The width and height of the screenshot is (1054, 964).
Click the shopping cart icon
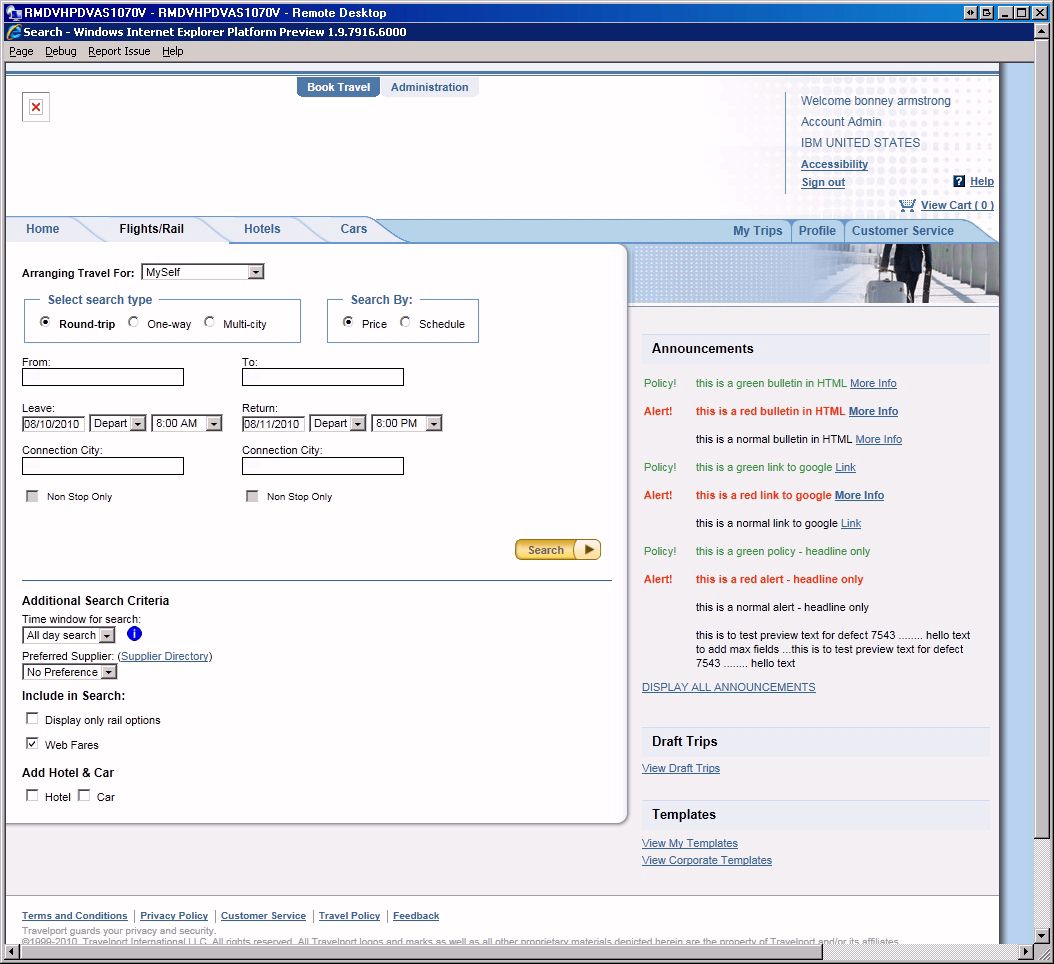click(907, 205)
